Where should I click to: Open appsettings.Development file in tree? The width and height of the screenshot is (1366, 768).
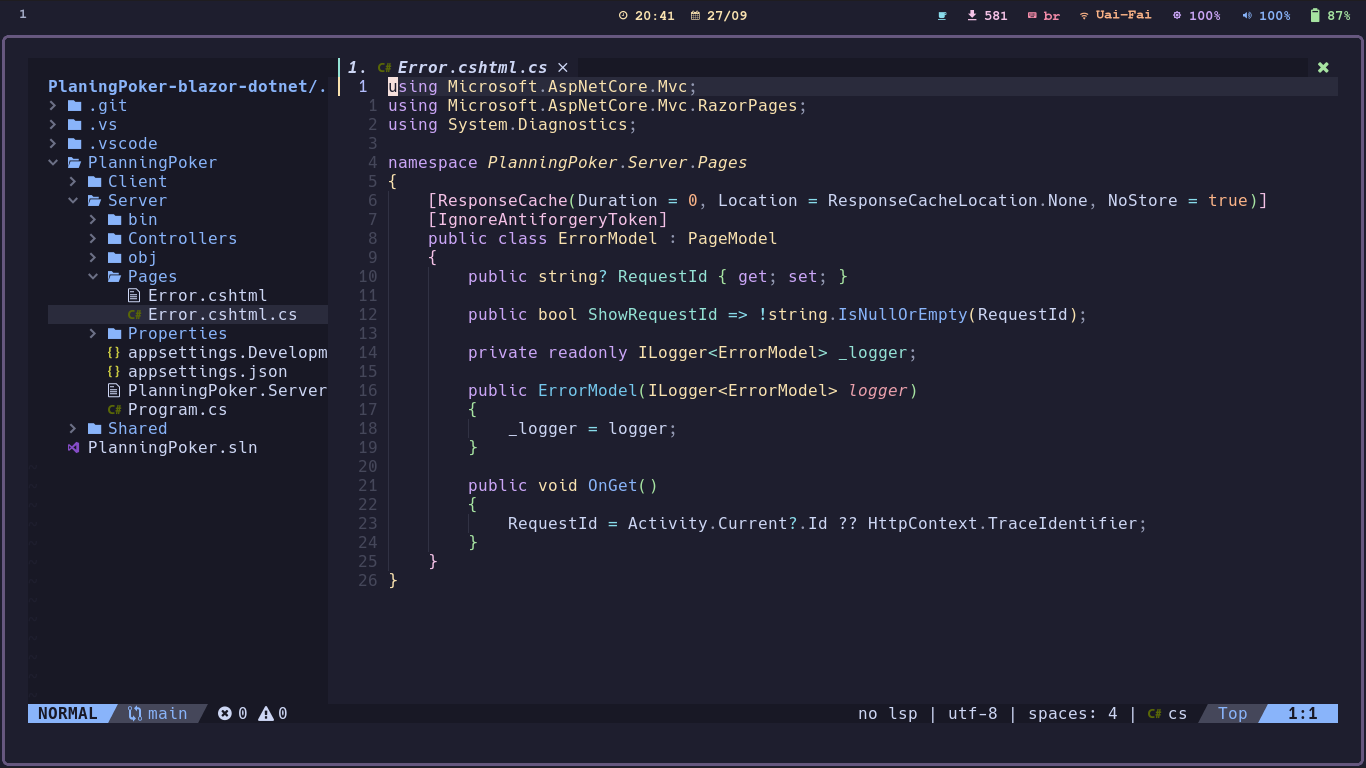[x=227, y=353]
